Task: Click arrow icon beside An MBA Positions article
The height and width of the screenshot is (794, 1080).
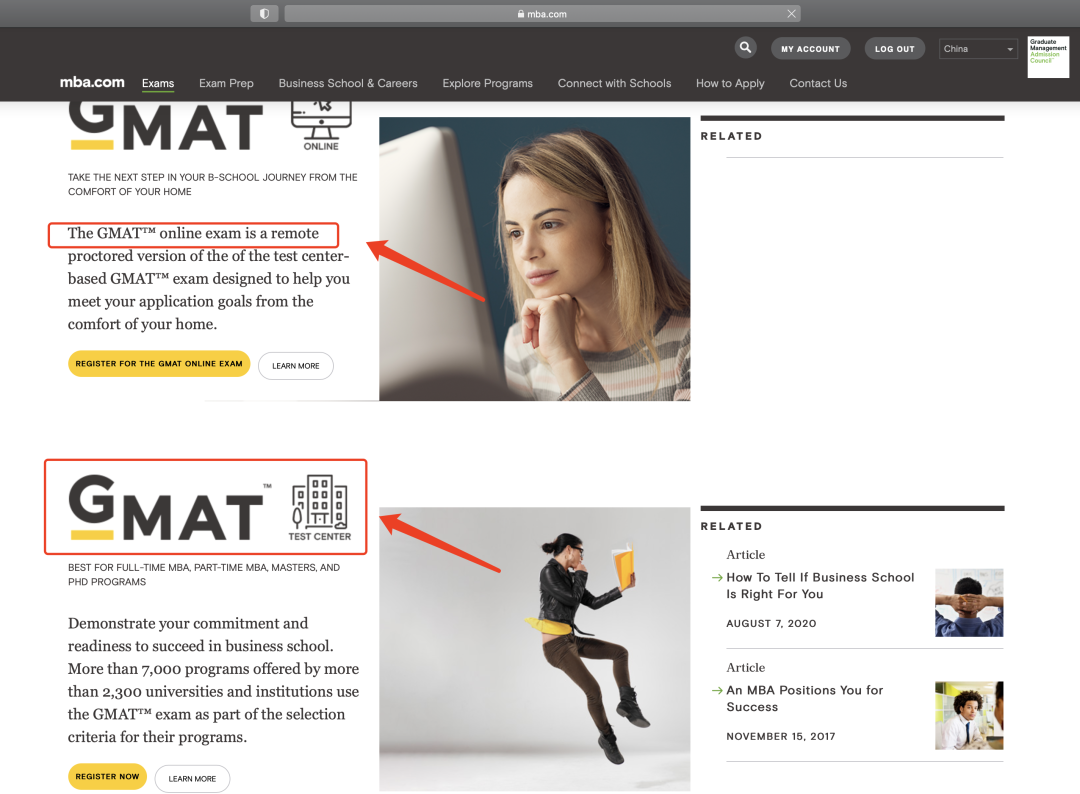Action: click(x=717, y=690)
